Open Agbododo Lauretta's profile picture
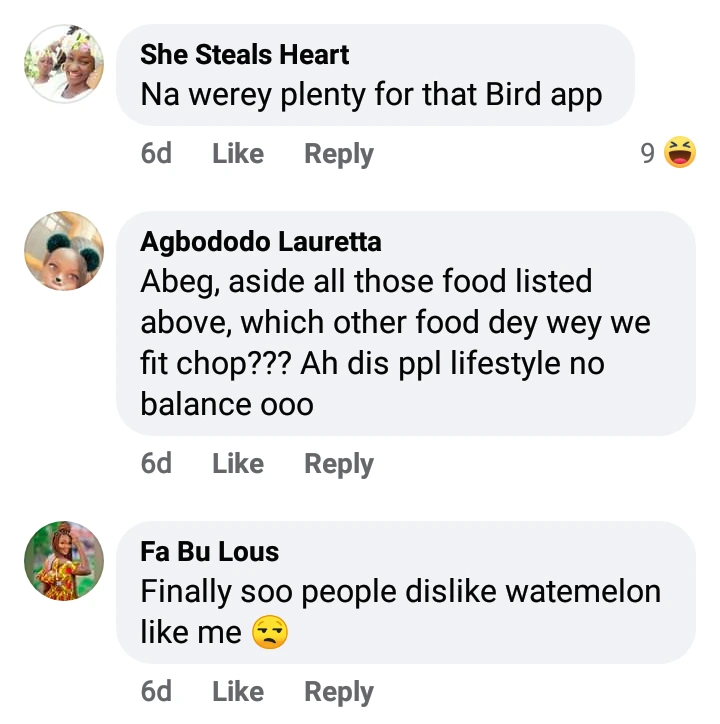The image size is (720, 724). click(x=64, y=251)
